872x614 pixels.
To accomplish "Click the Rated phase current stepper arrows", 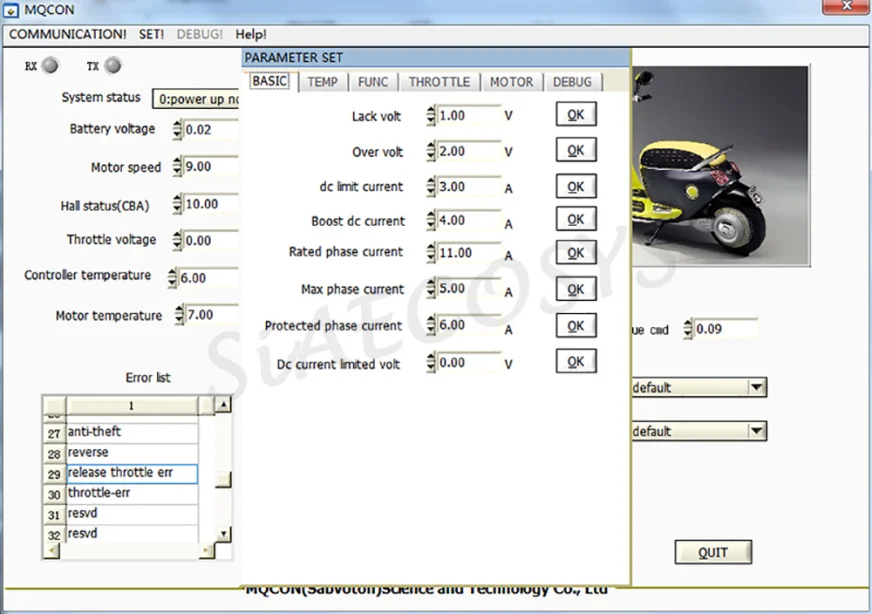I will click(x=431, y=253).
